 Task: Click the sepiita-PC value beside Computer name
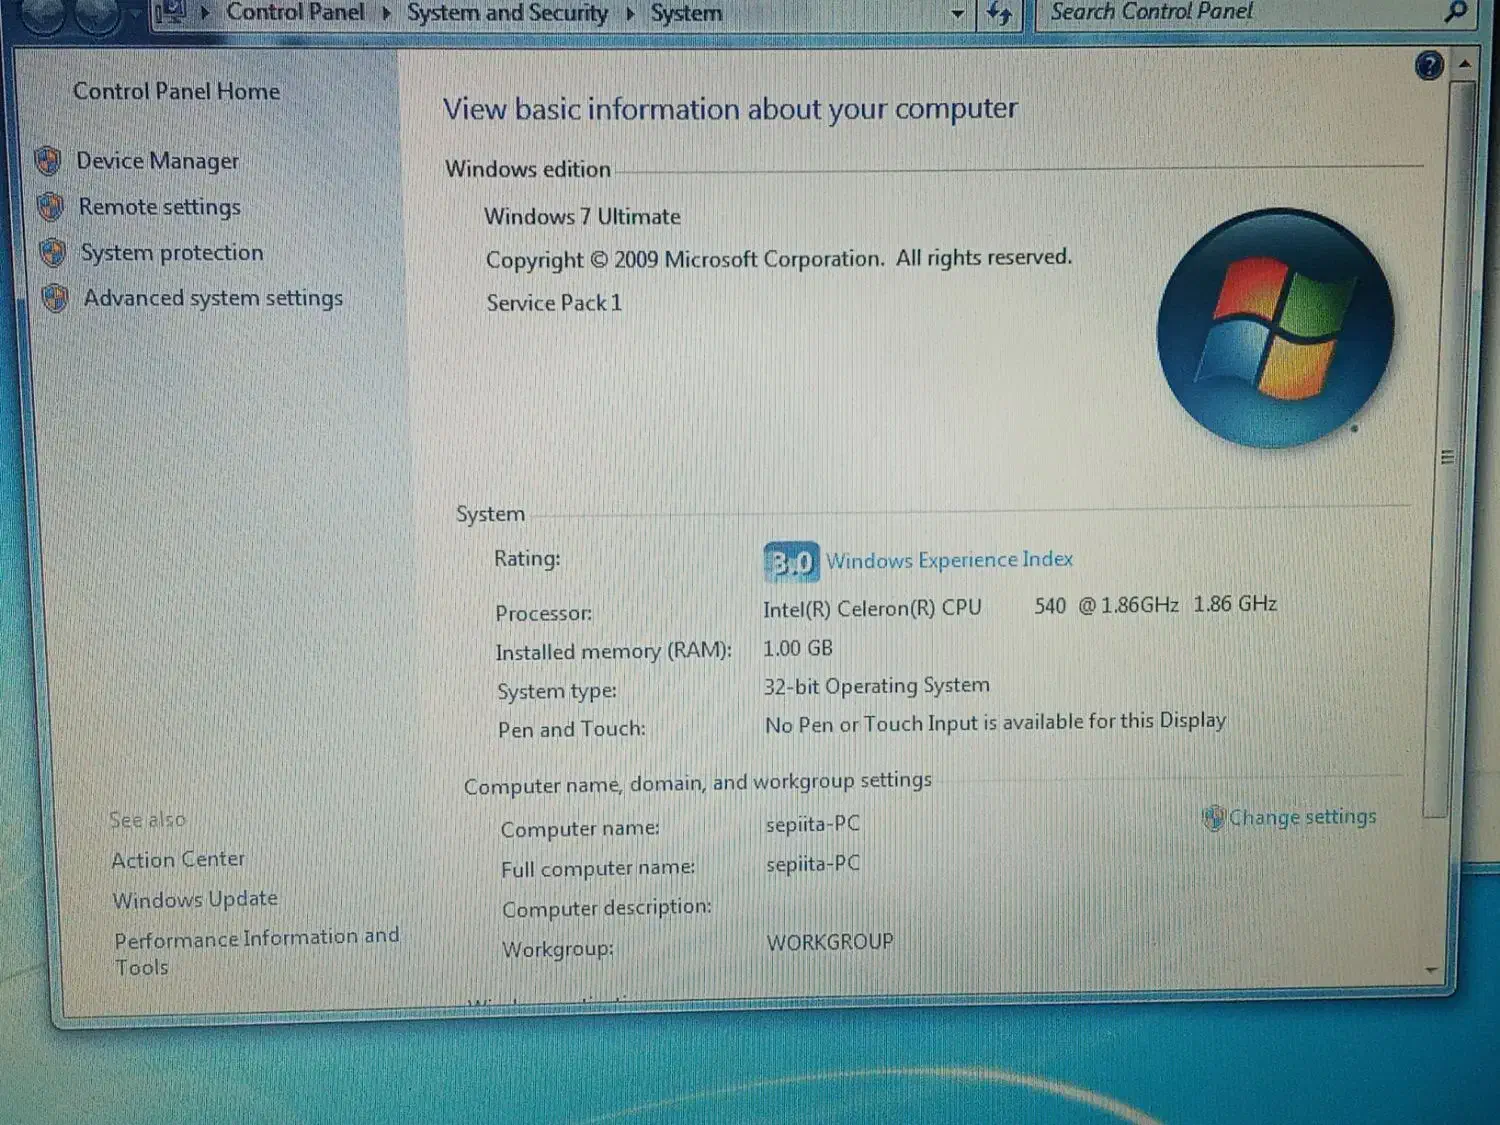(x=813, y=824)
